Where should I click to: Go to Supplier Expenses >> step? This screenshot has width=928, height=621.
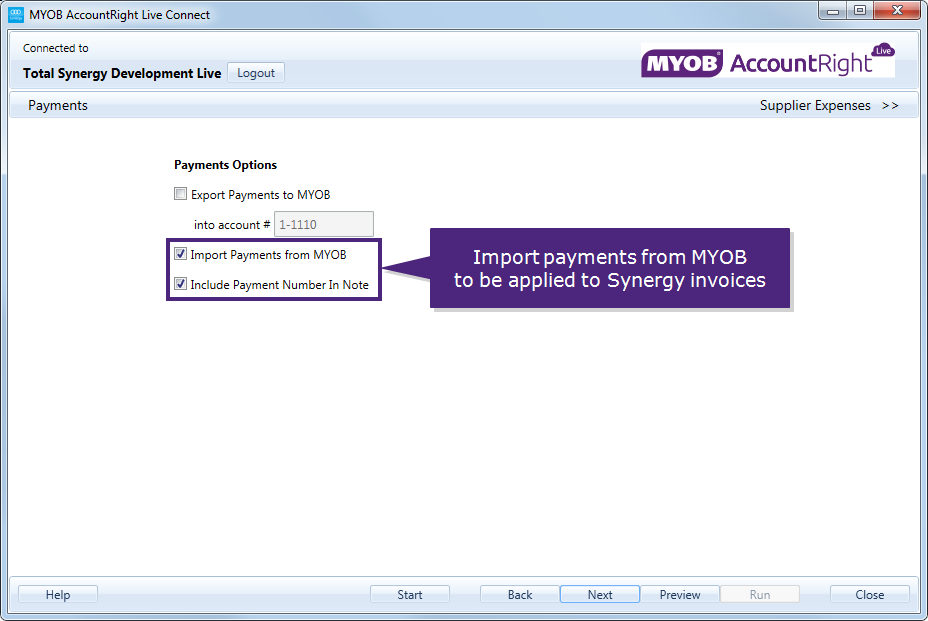point(829,105)
